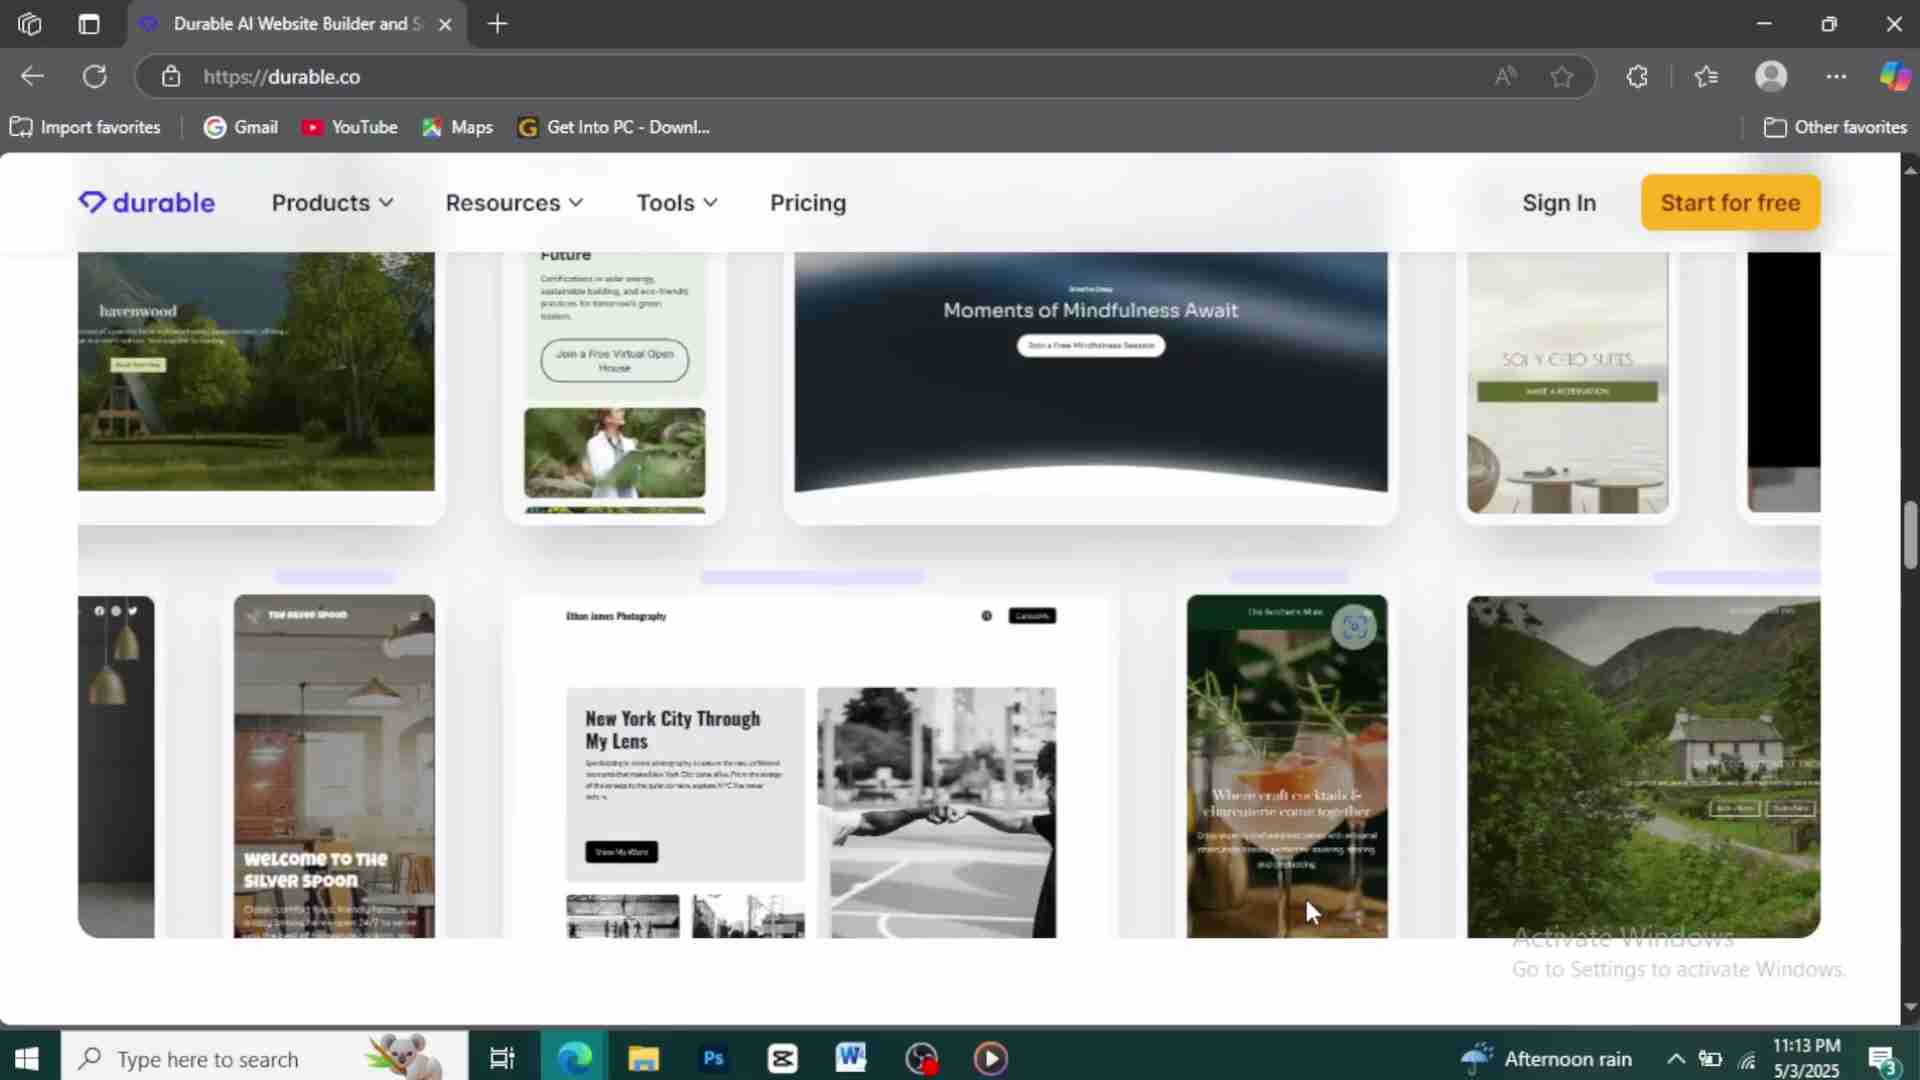The height and width of the screenshot is (1080, 1920).
Task: Expand the Tools dropdown menu
Action: (677, 203)
